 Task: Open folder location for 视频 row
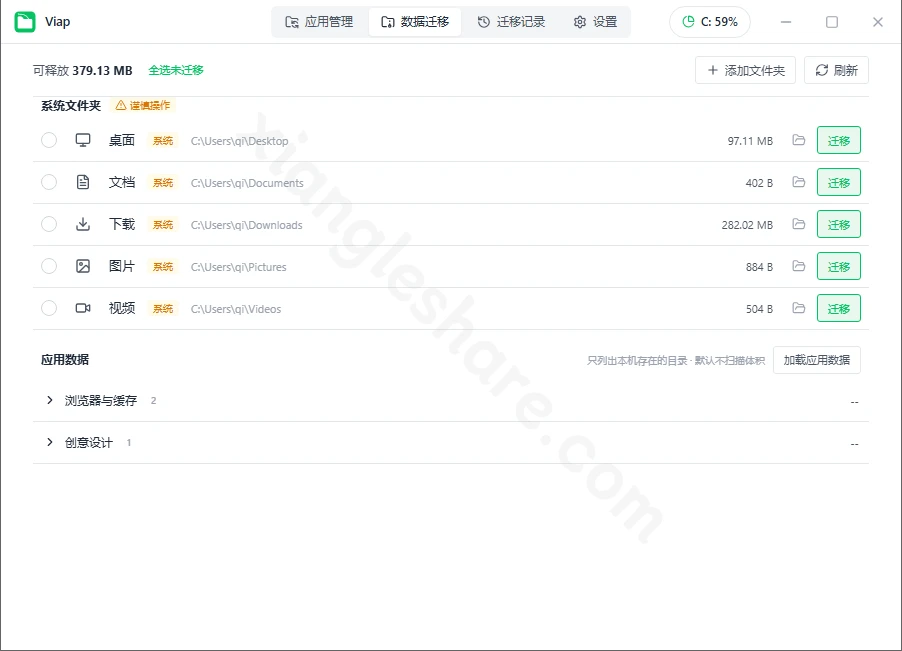[x=798, y=308]
